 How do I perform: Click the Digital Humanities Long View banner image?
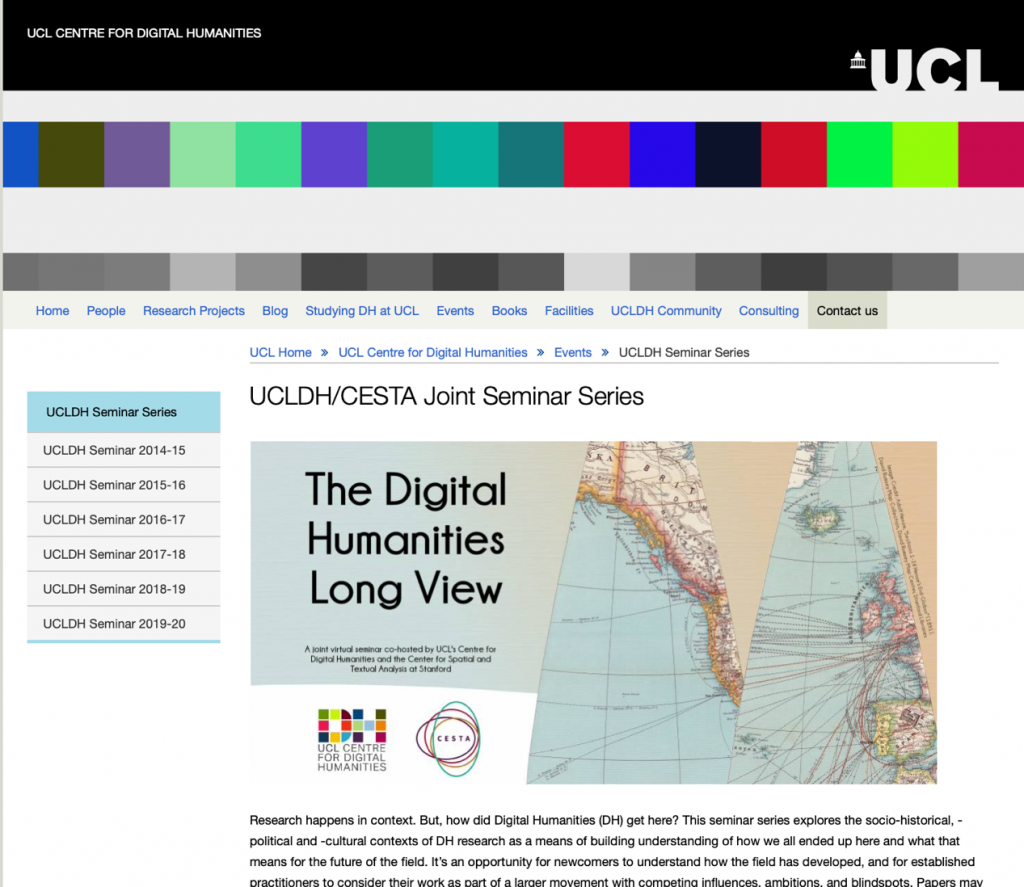tap(594, 613)
